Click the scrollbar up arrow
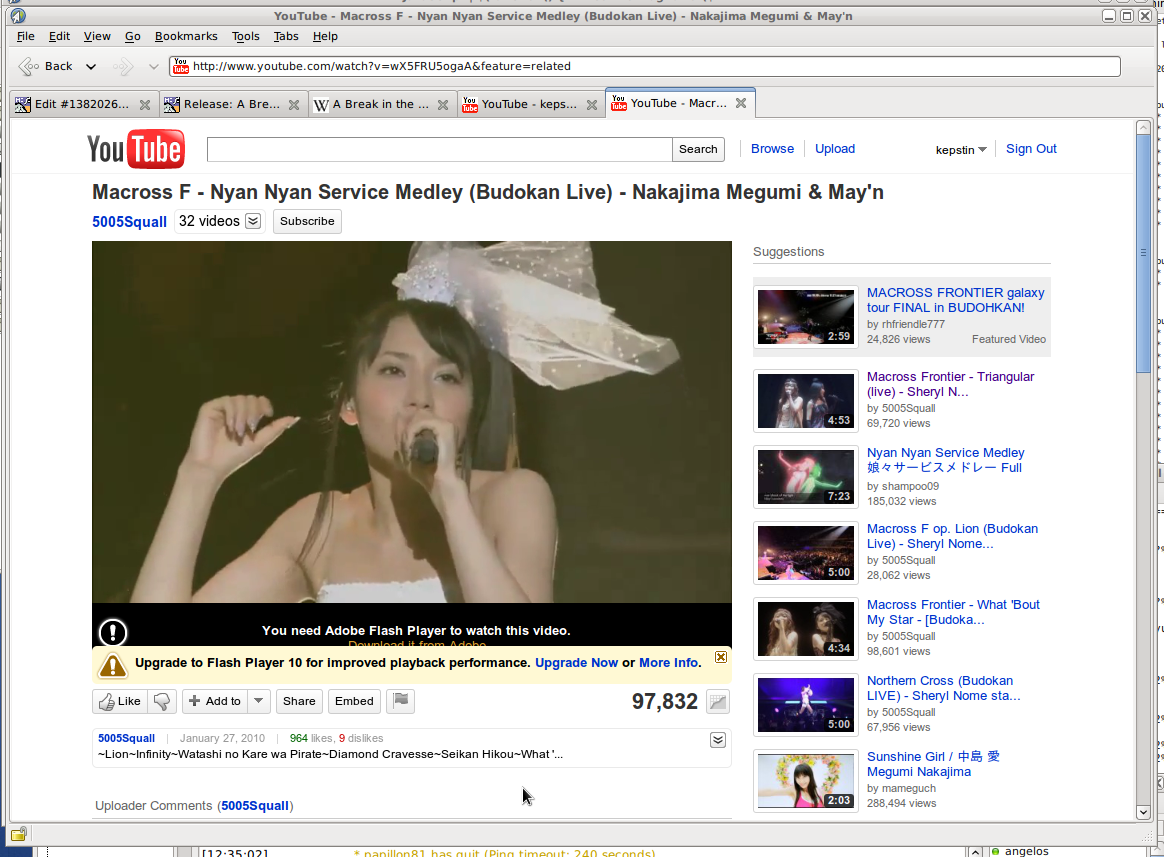This screenshot has height=857, width=1164. (1143, 128)
